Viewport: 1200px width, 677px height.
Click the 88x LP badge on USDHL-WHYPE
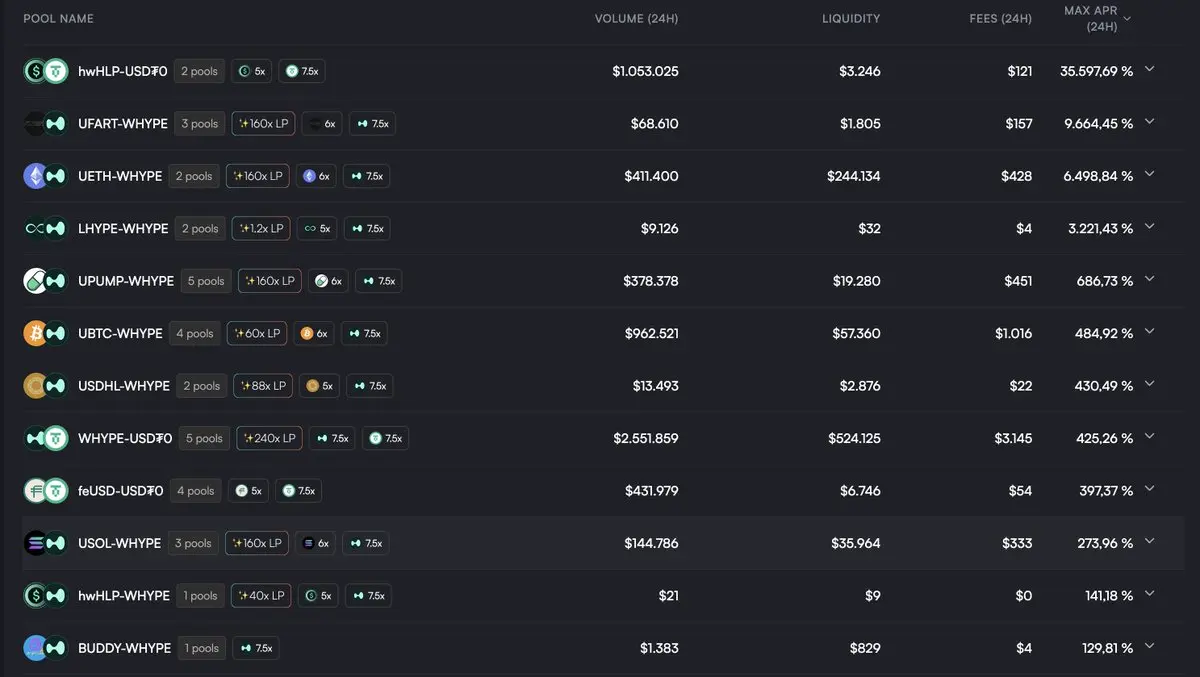tap(263, 386)
